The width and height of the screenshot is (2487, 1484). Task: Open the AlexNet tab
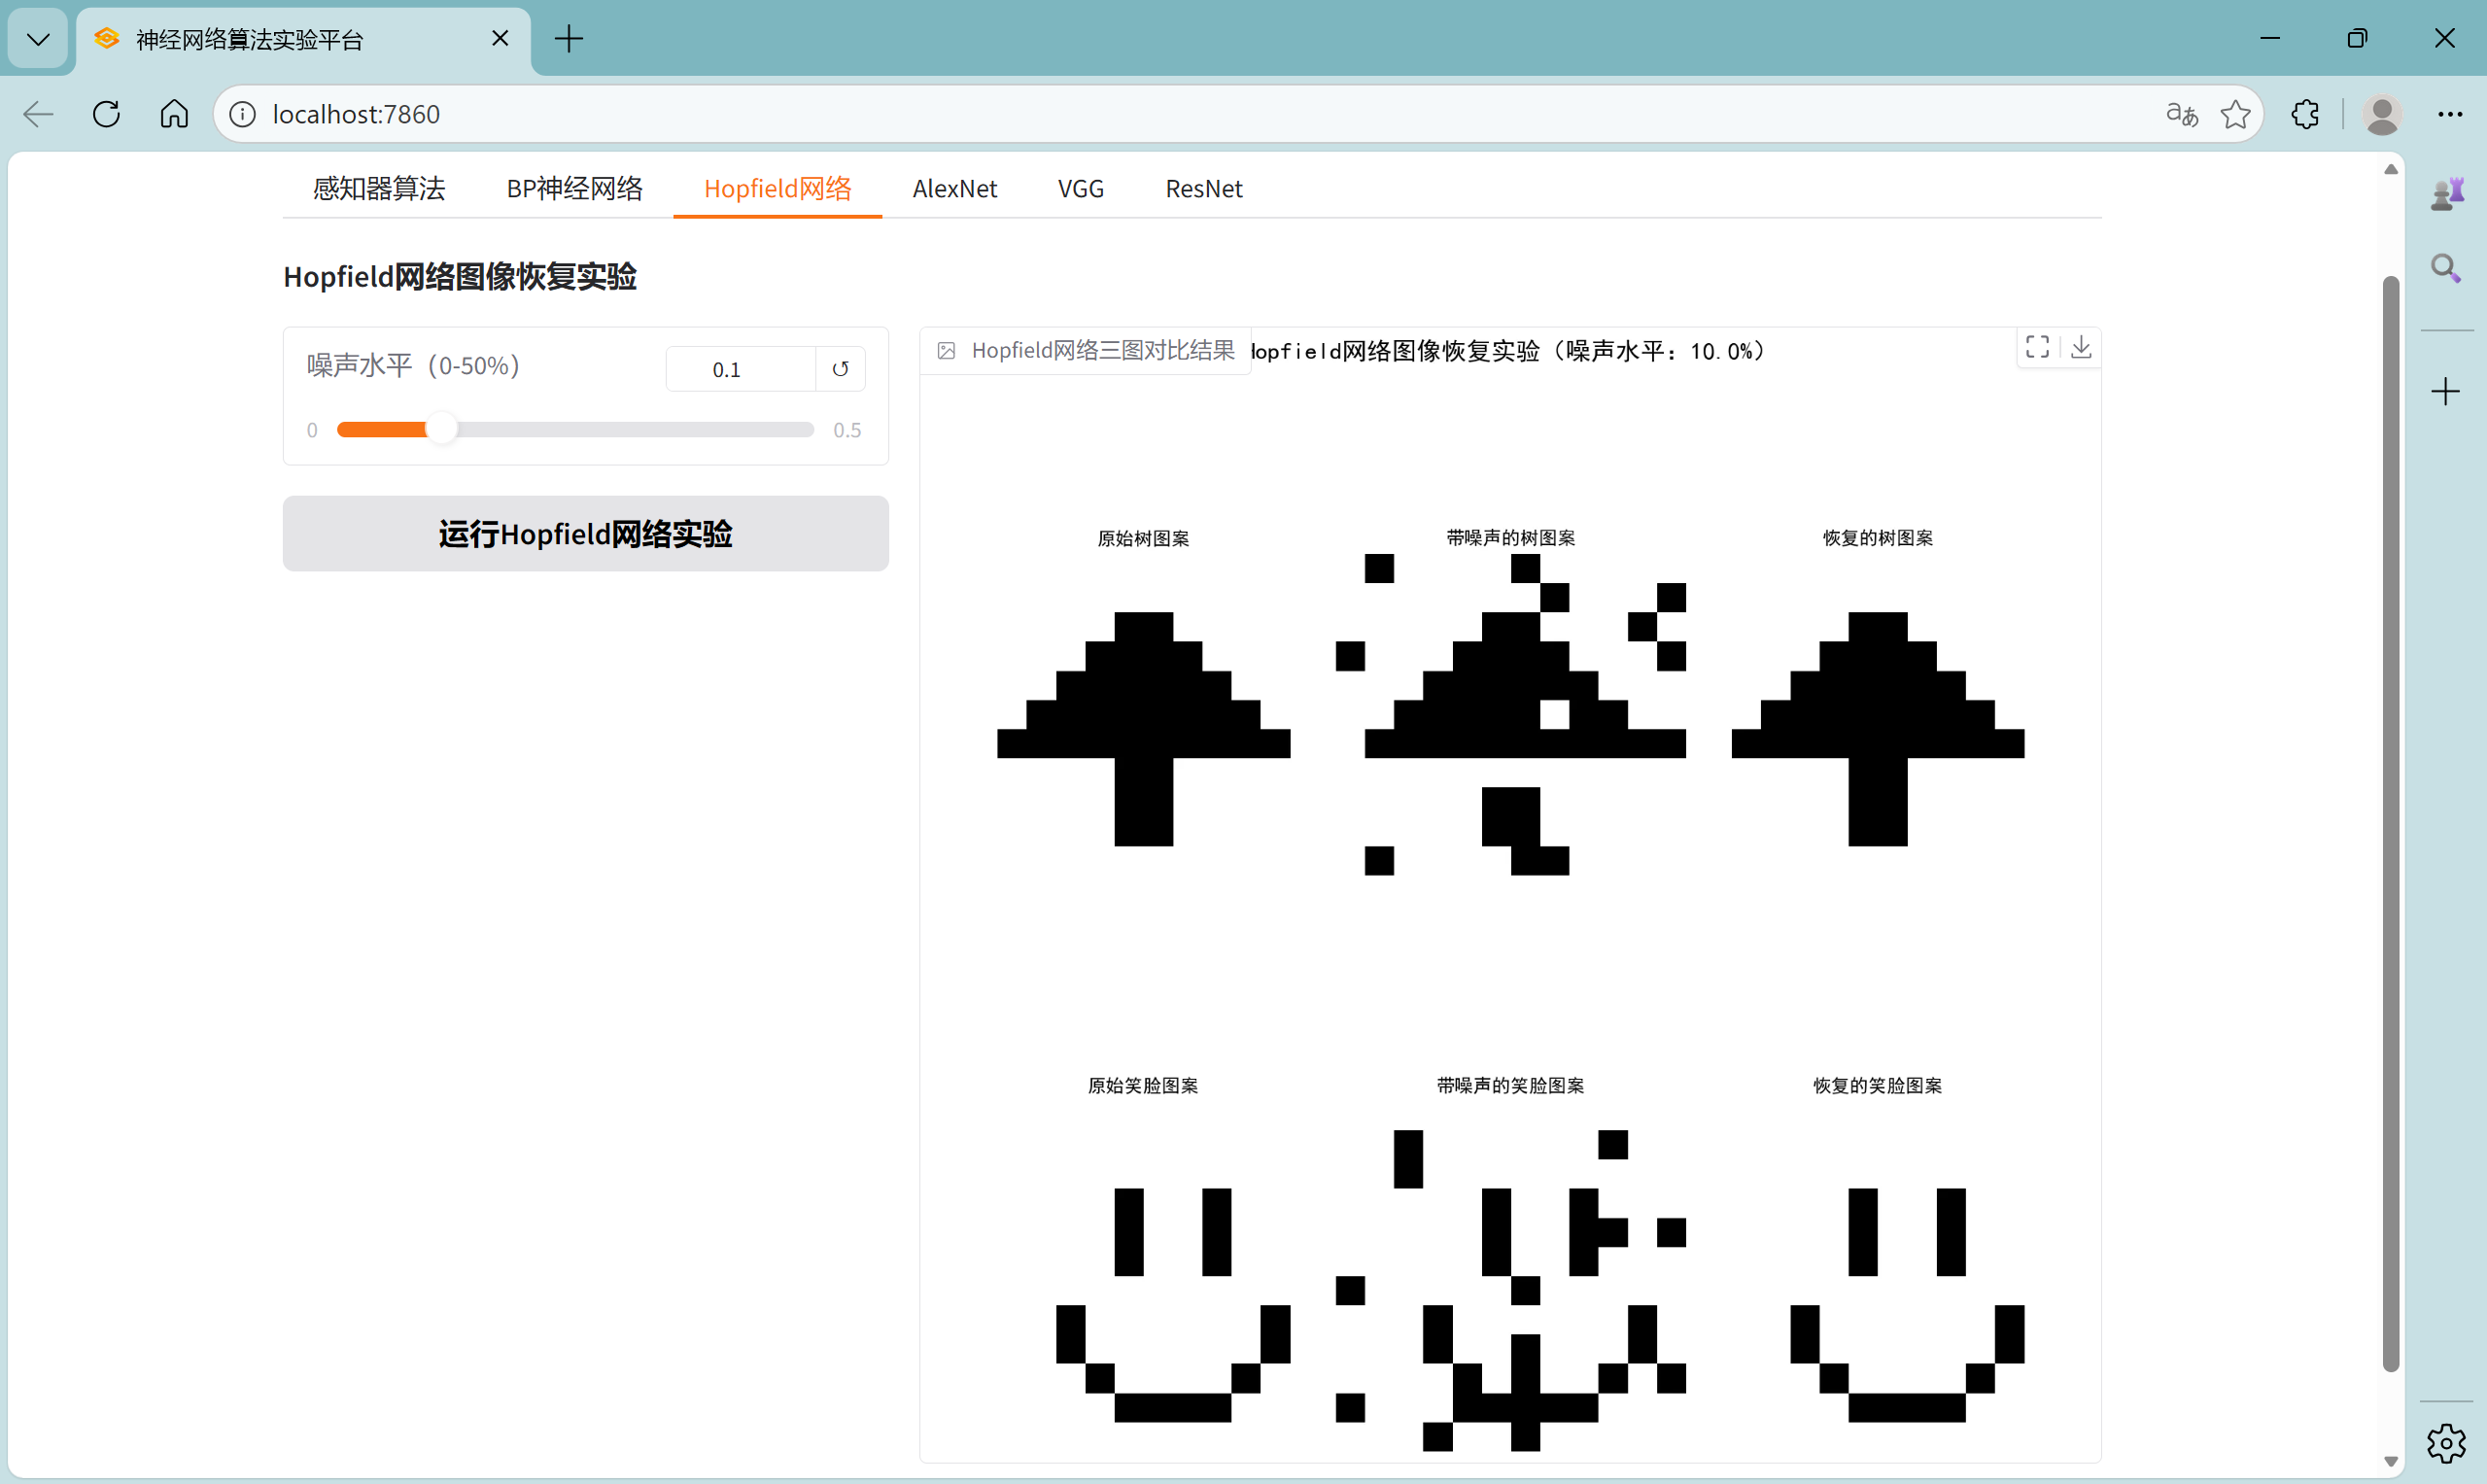[x=954, y=189]
